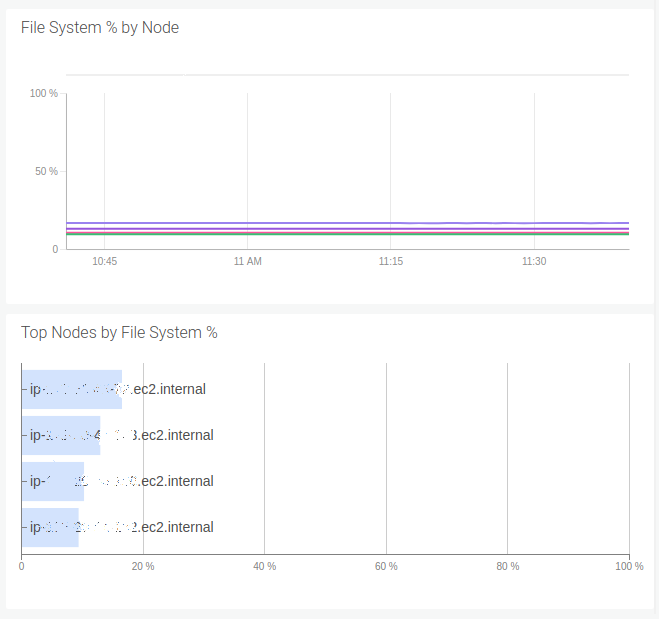Click the 10:45 time axis label

[x=105, y=261]
